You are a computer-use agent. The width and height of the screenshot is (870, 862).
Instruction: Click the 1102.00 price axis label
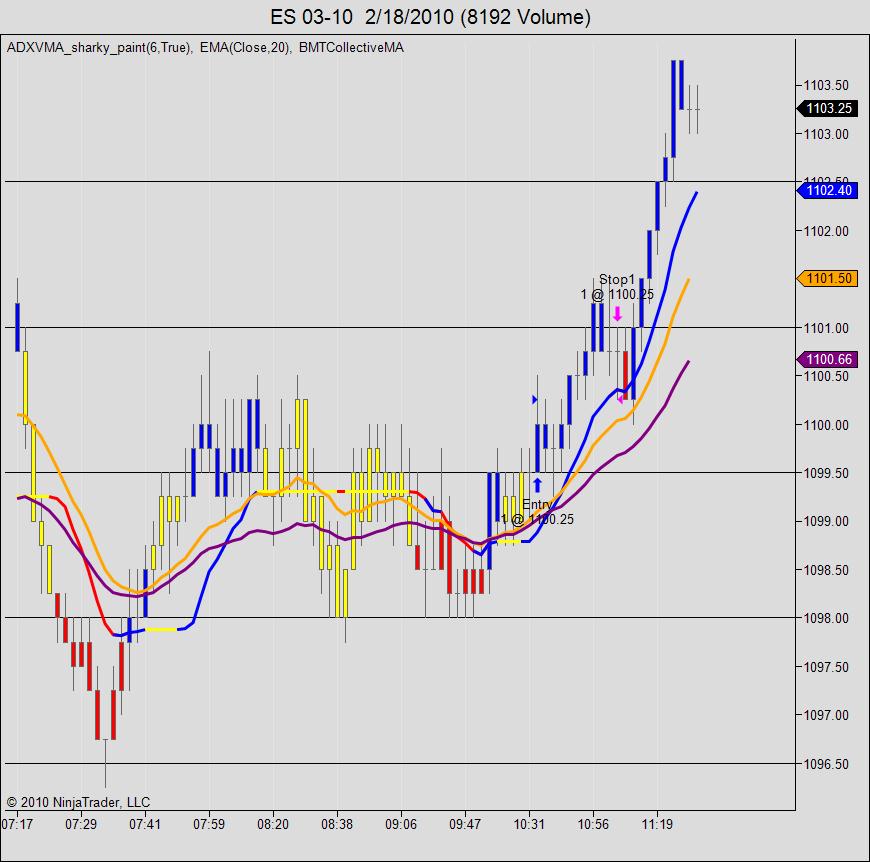(x=826, y=231)
